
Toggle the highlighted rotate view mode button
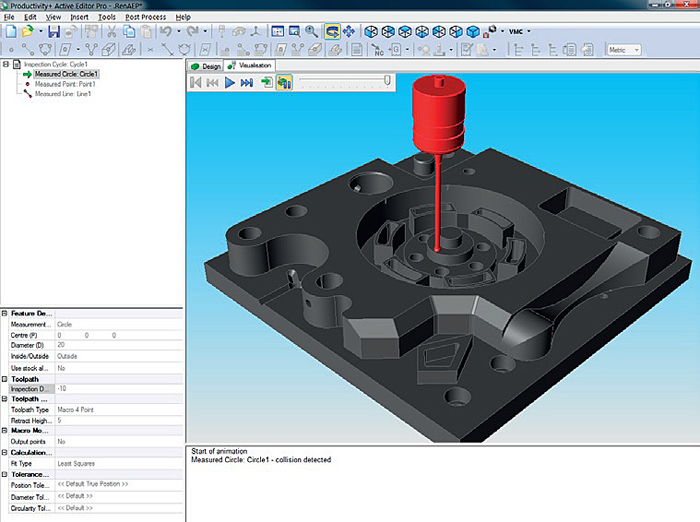[332, 31]
